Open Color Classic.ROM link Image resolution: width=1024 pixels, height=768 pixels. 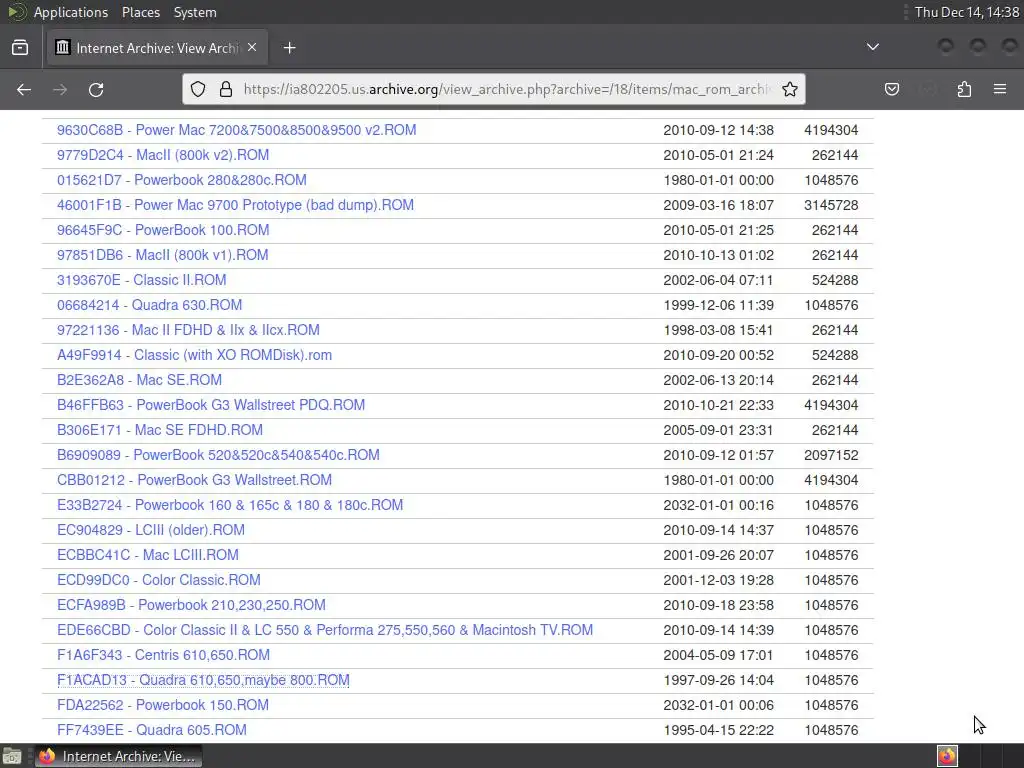tap(159, 580)
